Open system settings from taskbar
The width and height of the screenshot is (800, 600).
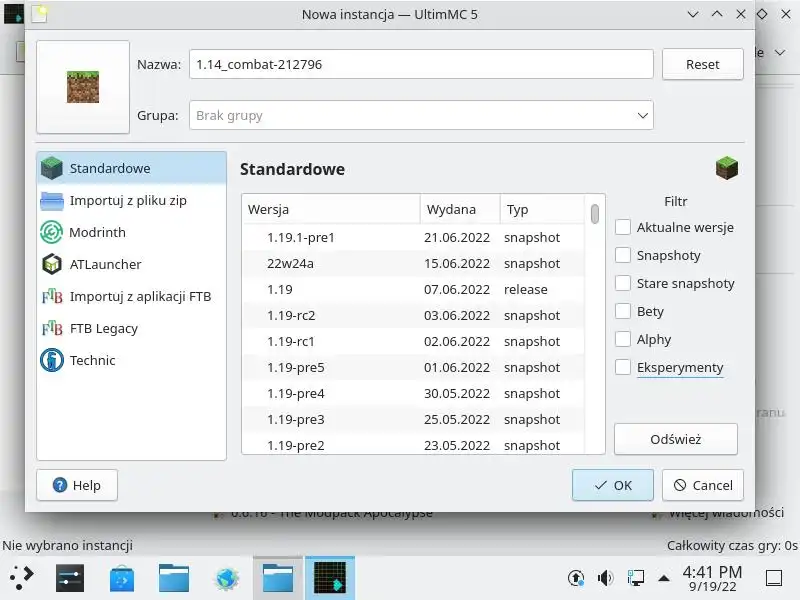(x=70, y=578)
